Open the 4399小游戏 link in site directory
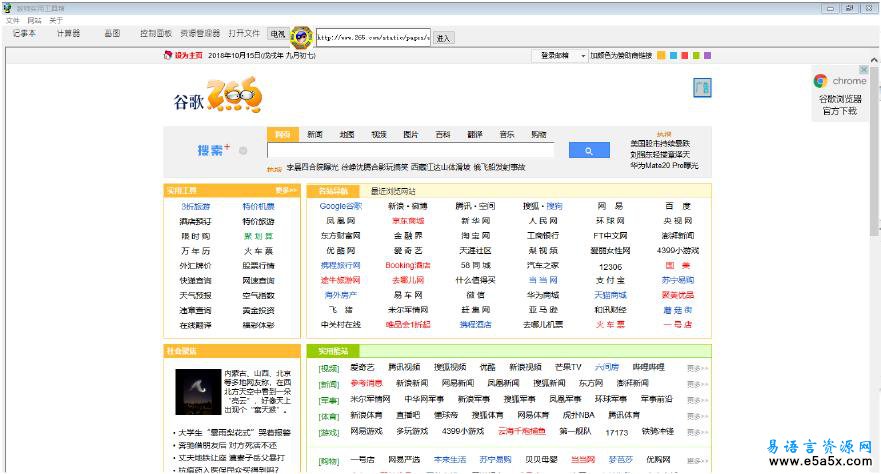This screenshot has width=881, height=474. point(678,250)
